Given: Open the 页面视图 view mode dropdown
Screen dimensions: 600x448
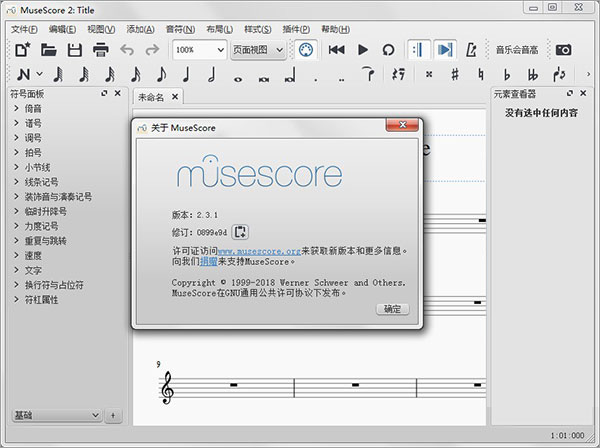Looking at the screenshot, I should click(258, 49).
